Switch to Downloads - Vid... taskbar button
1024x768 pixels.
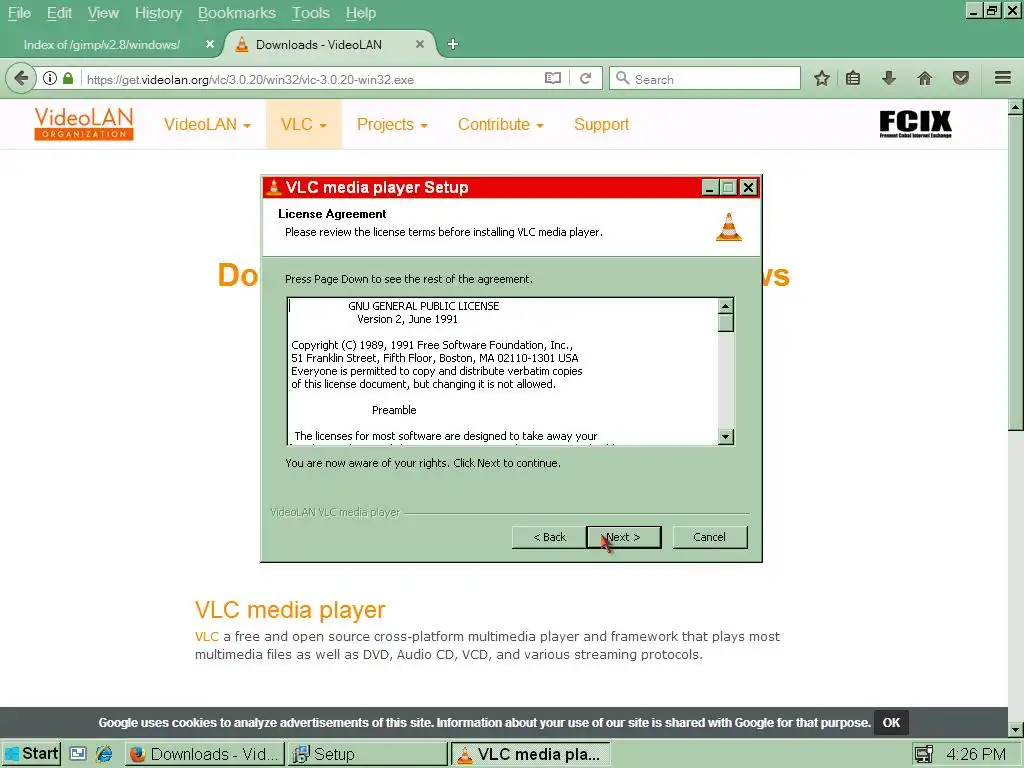point(205,754)
